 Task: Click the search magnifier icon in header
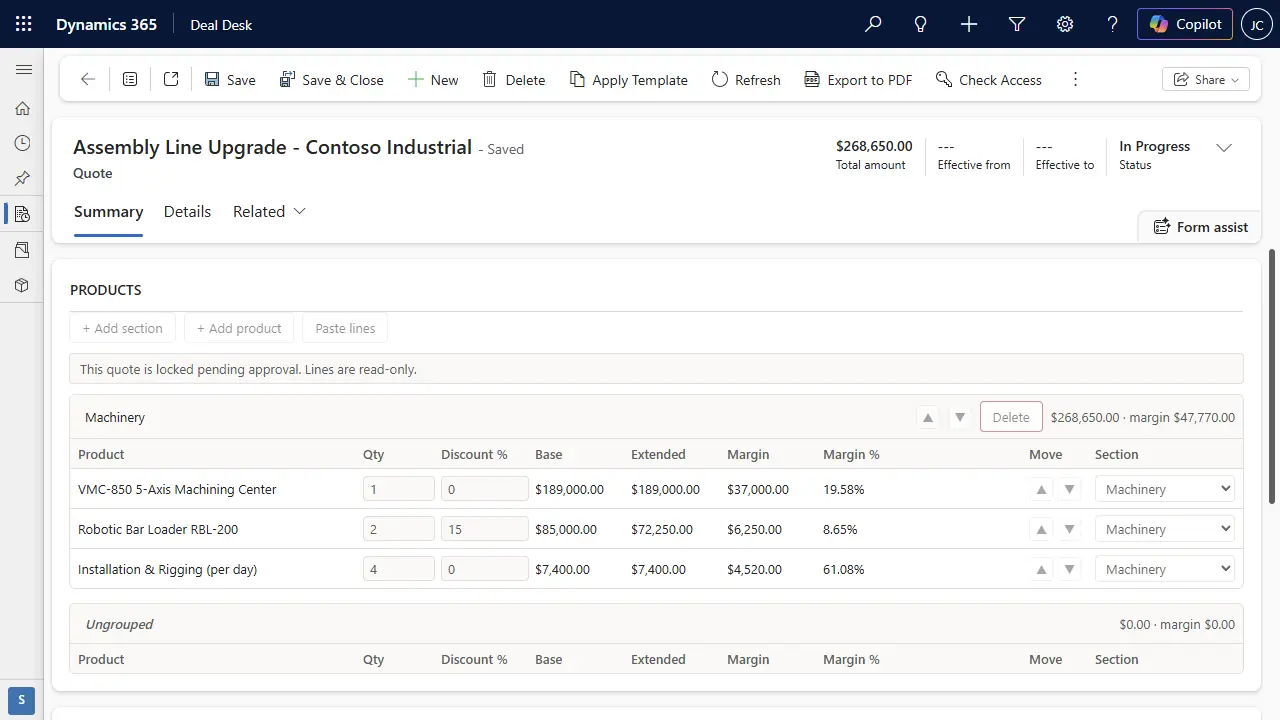pyautogui.click(x=873, y=24)
